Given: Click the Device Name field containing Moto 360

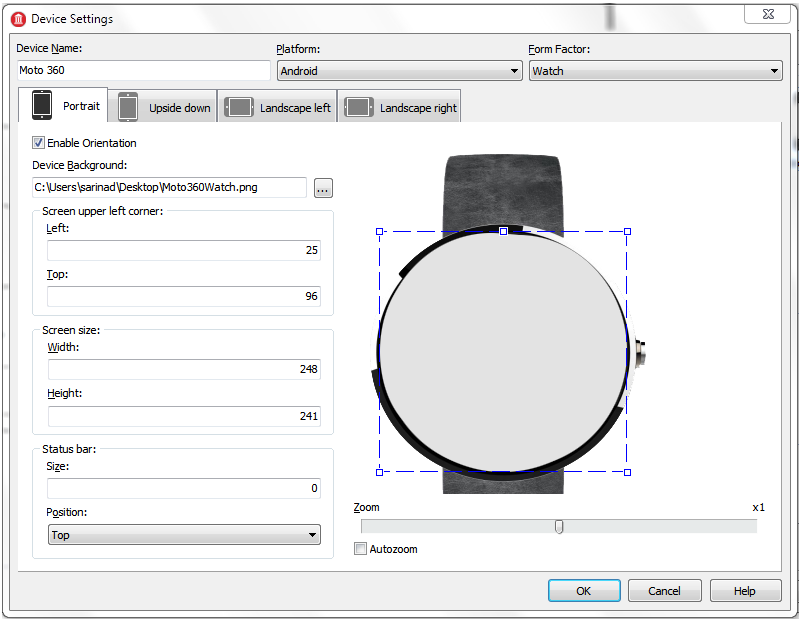Looking at the screenshot, I should pyautogui.click(x=144, y=71).
